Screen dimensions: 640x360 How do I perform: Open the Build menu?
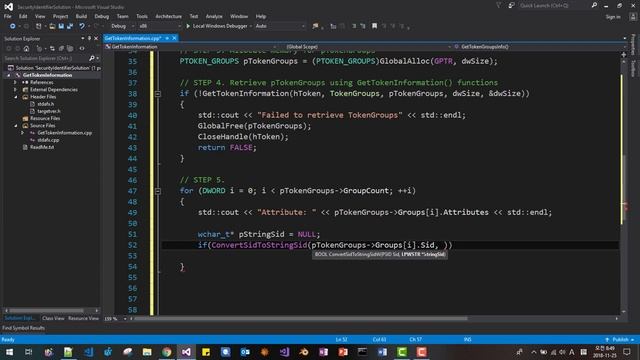(x=81, y=16)
